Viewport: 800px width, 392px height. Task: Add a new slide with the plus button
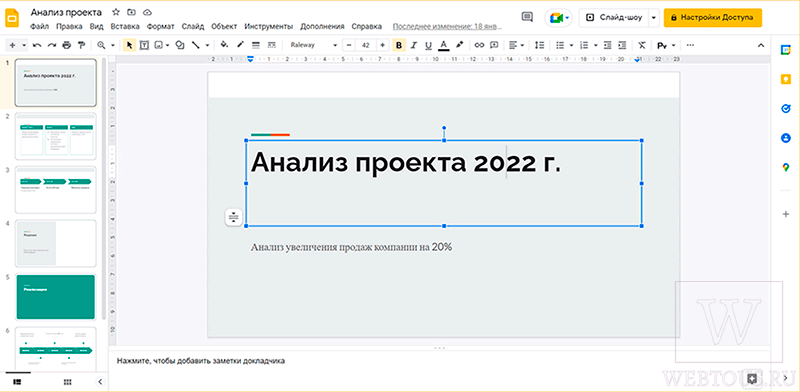pos(12,45)
